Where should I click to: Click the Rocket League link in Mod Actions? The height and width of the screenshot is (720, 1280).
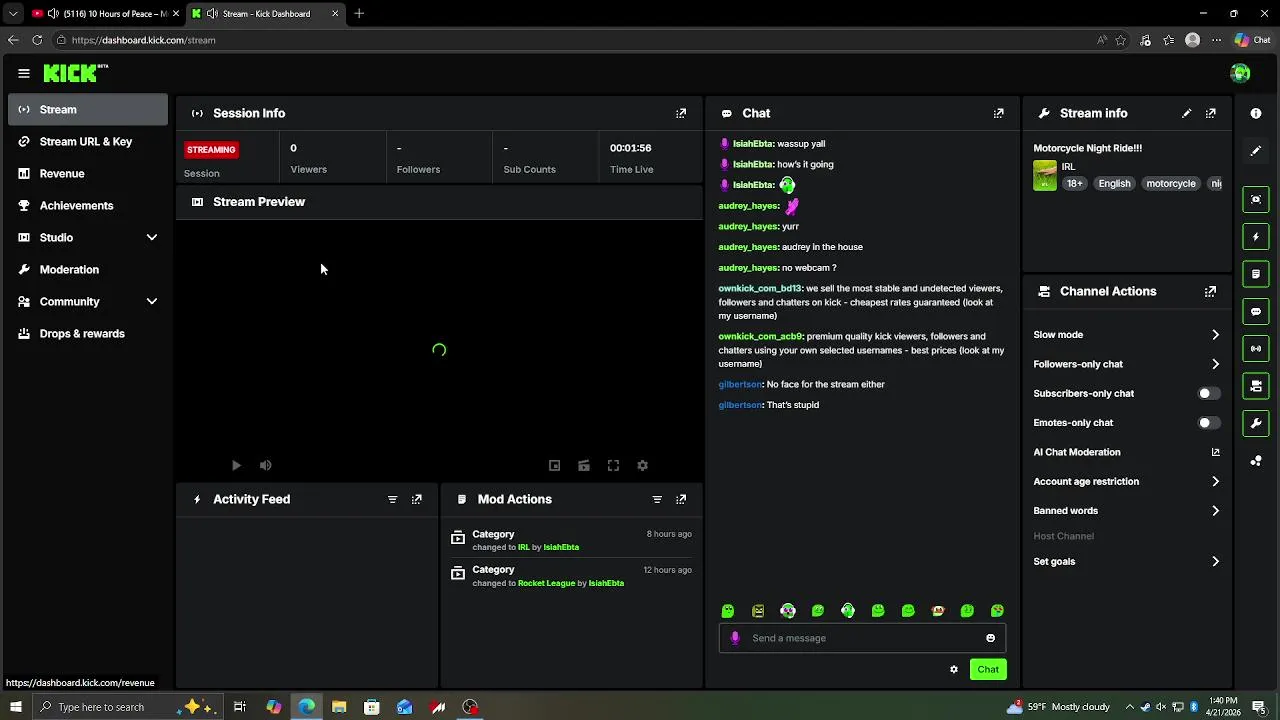point(546,584)
